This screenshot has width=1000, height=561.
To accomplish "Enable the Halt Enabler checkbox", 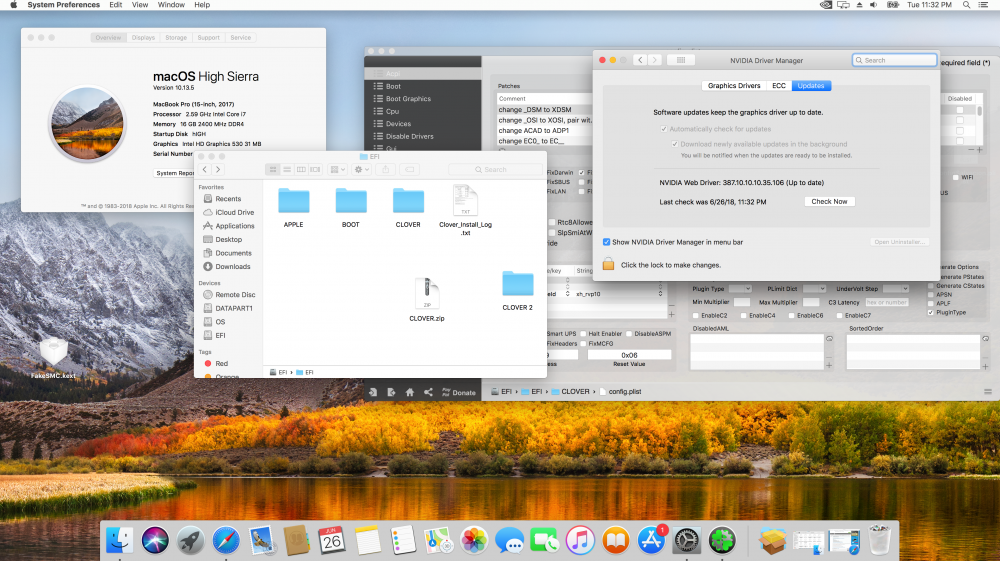I will tap(583, 333).
